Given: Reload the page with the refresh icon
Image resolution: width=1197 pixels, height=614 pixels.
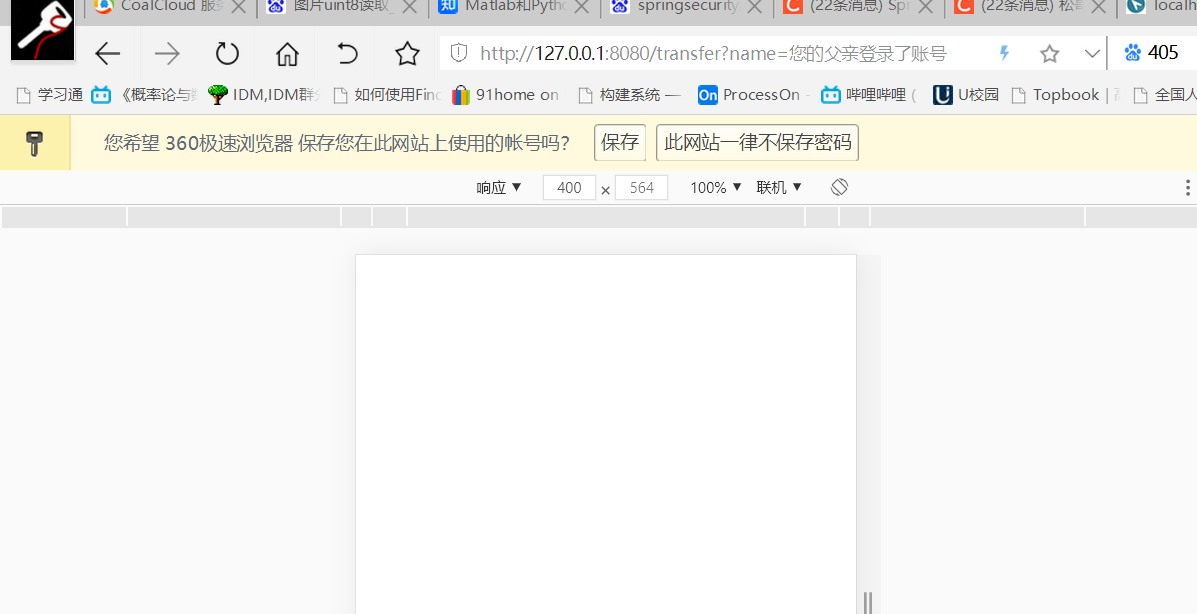Looking at the screenshot, I should click(227, 53).
